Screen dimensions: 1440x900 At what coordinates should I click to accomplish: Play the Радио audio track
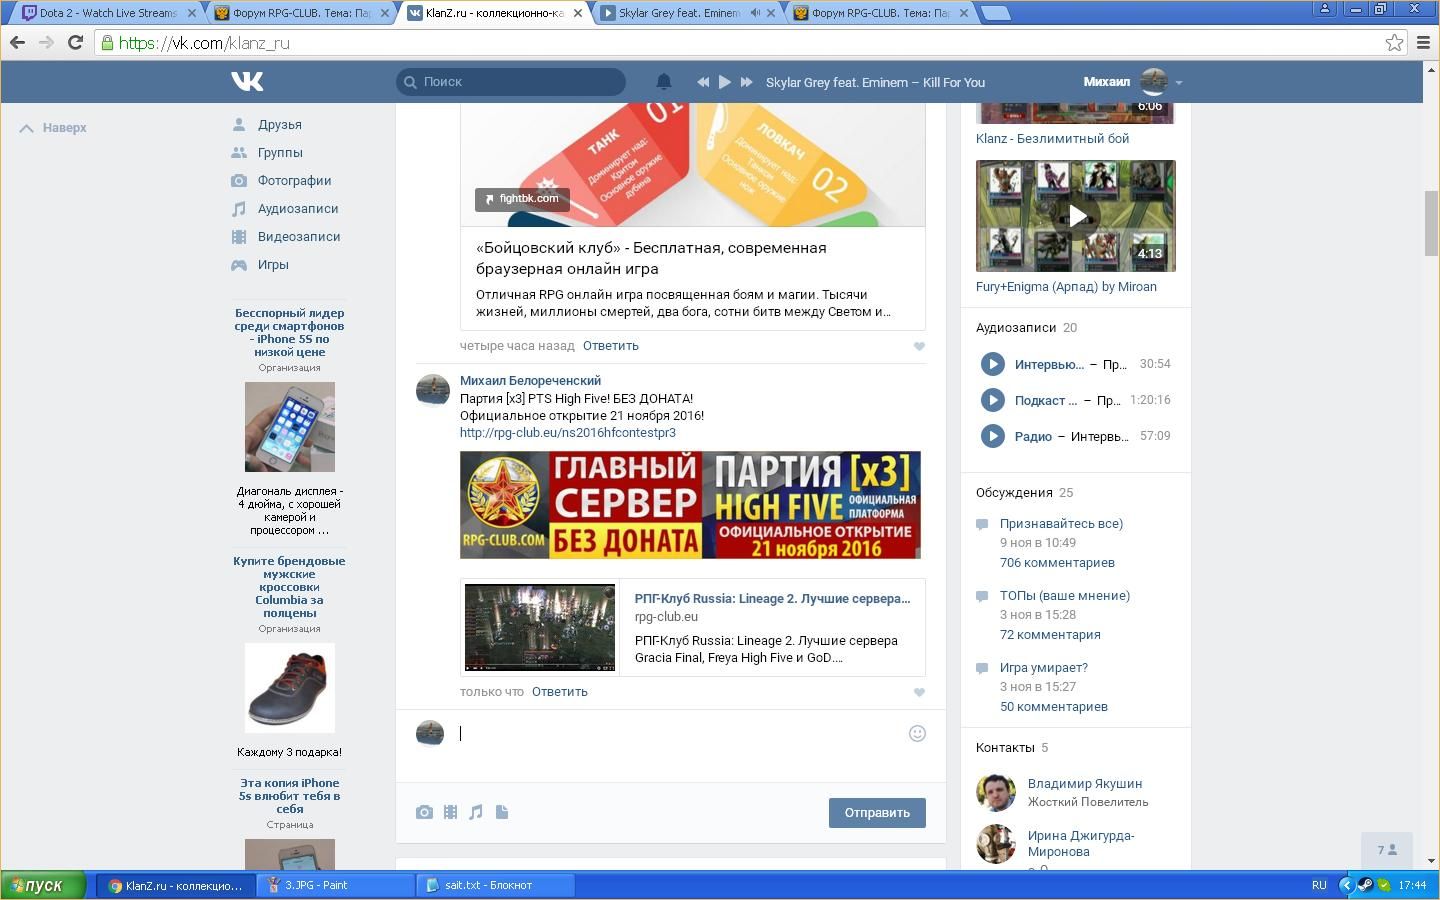[x=993, y=436]
